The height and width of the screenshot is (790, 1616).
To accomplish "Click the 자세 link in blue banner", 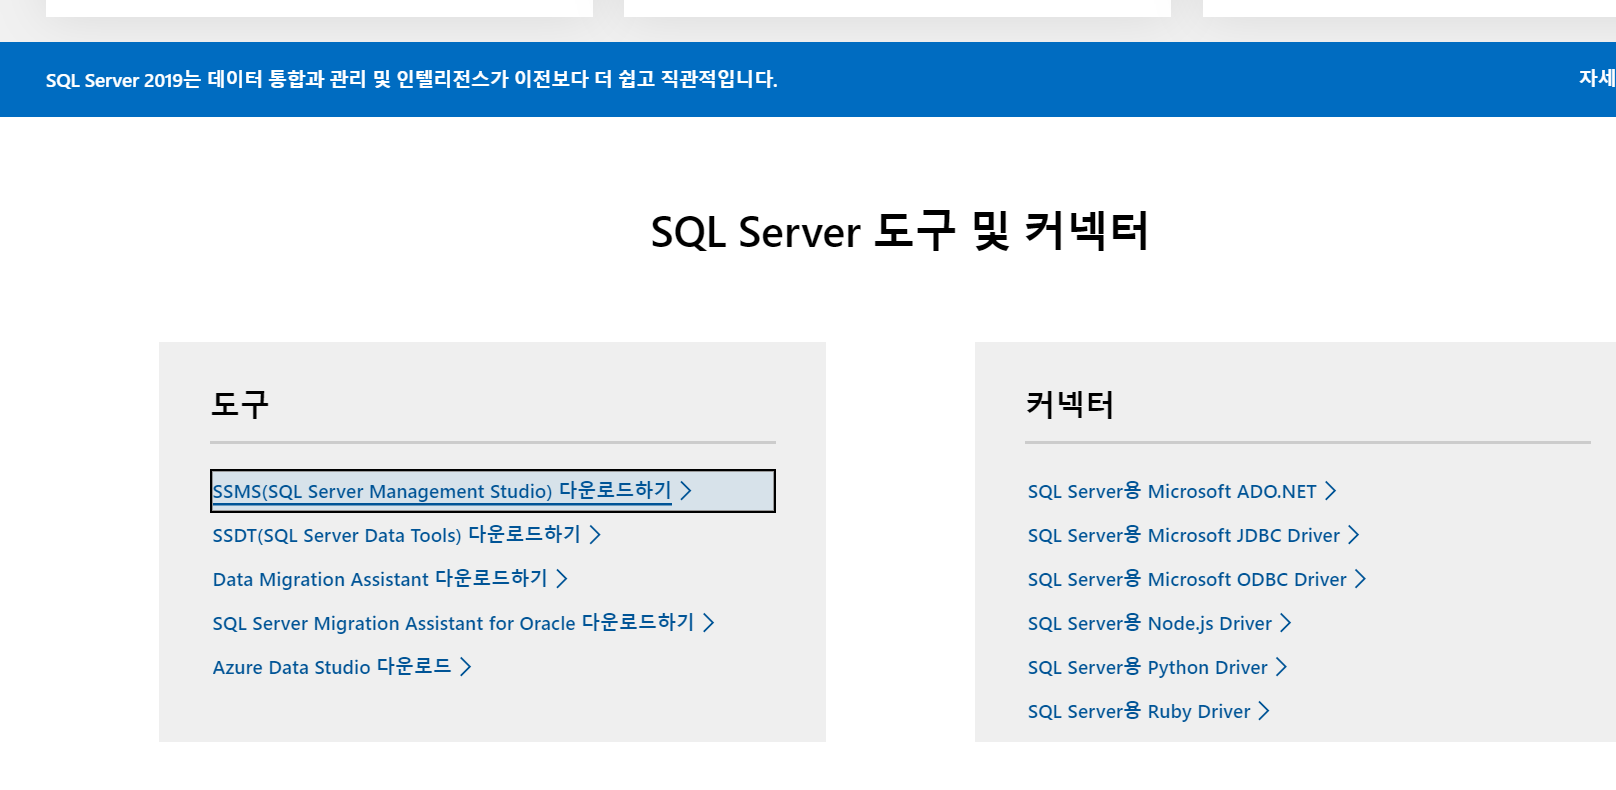I will coord(1597,78).
